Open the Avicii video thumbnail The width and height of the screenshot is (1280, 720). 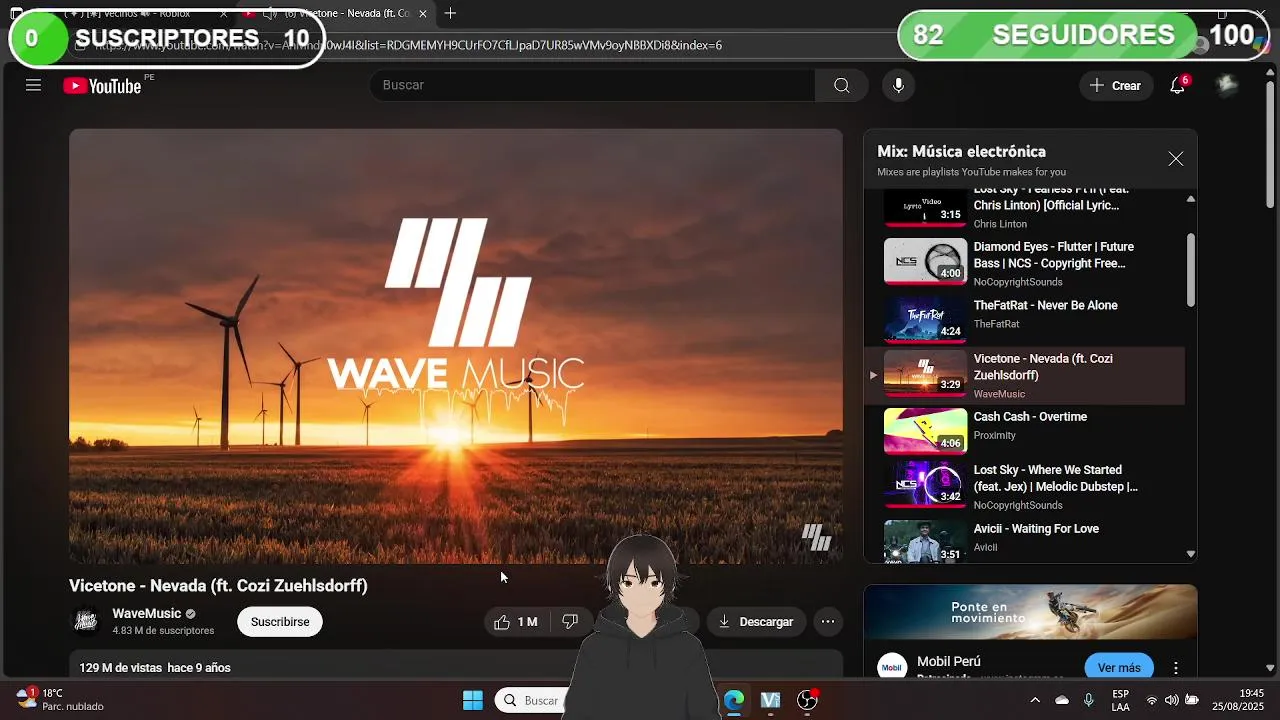click(x=925, y=541)
